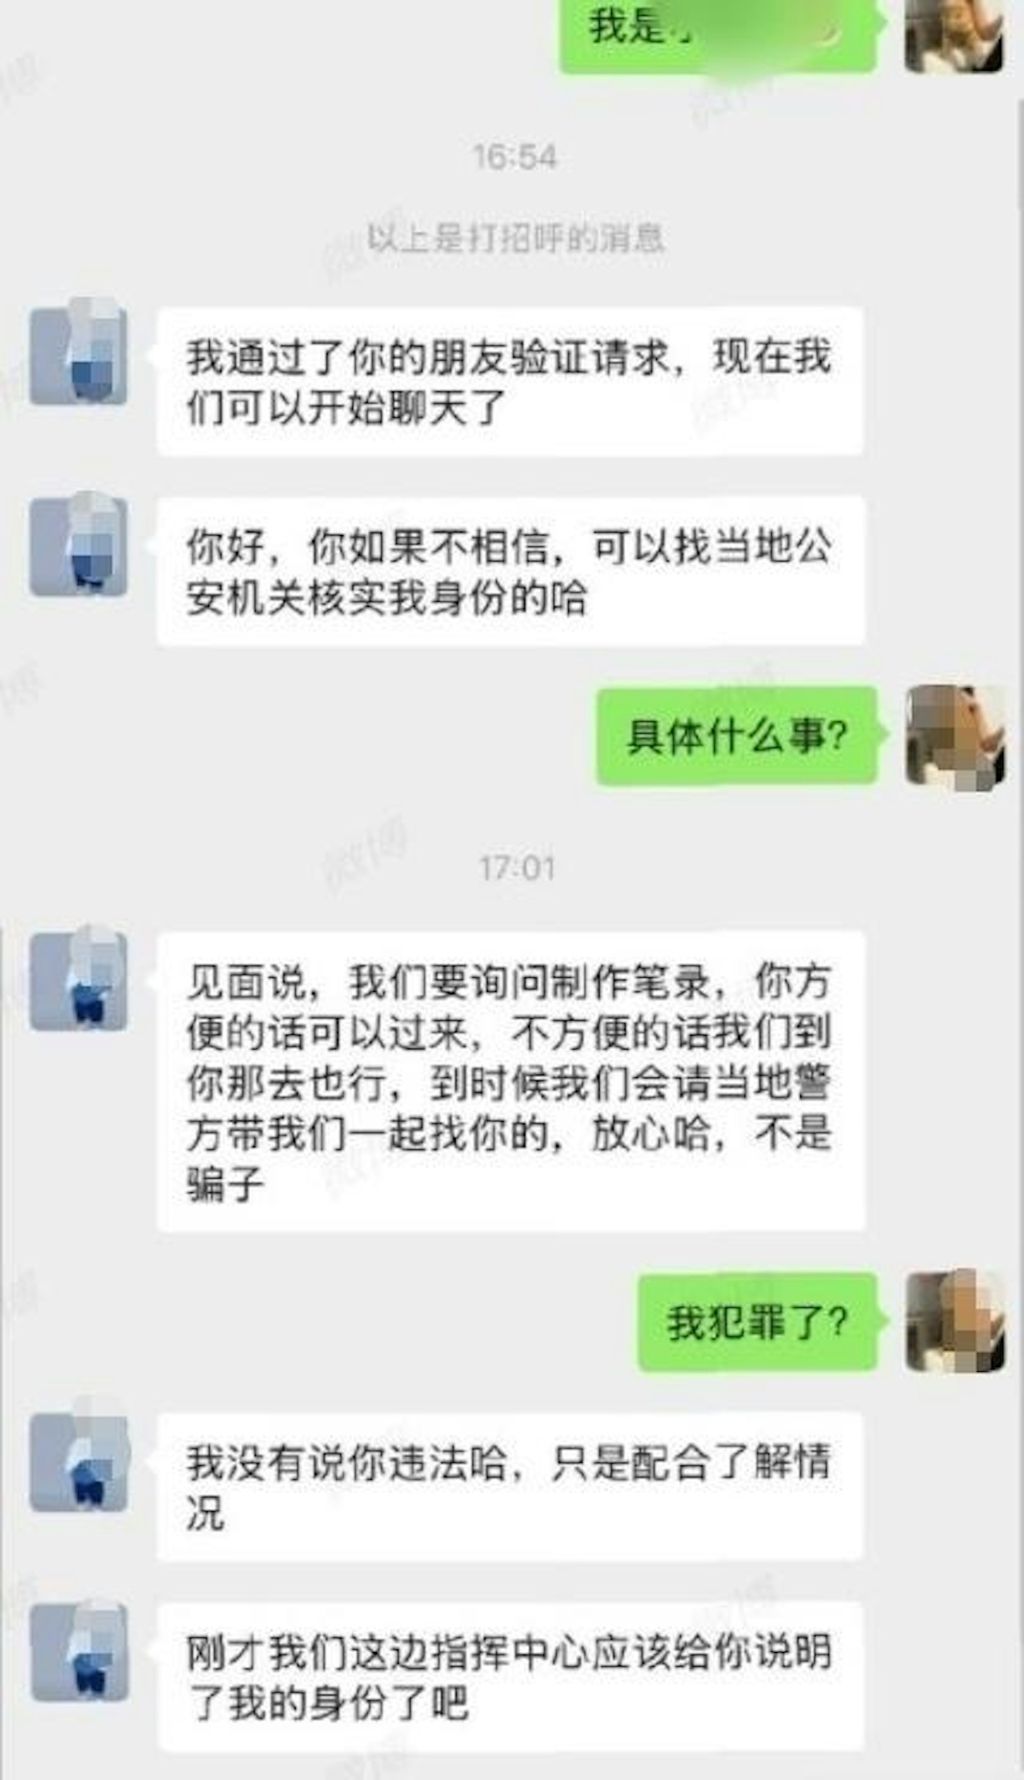This screenshot has width=1024, height=1780.
Task: Tap sender avatar beside '你好，你如果不相信'
Action: (78, 546)
